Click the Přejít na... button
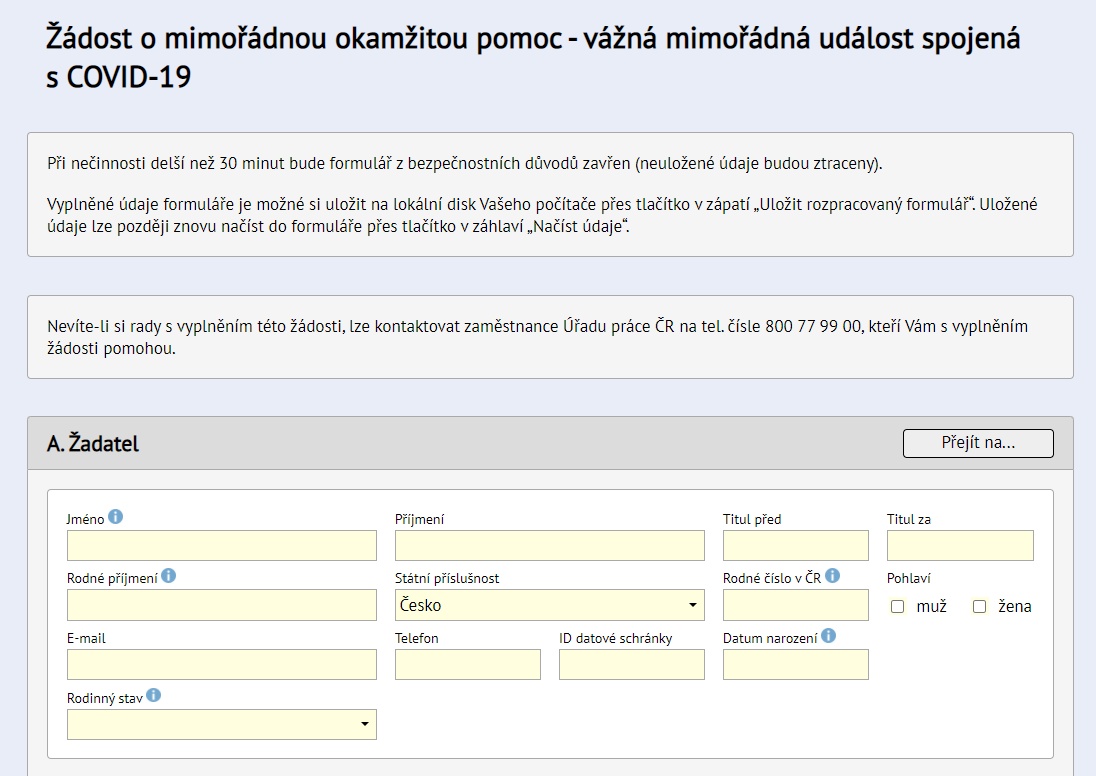Viewport: 1096px width, 776px height. [x=977, y=443]
